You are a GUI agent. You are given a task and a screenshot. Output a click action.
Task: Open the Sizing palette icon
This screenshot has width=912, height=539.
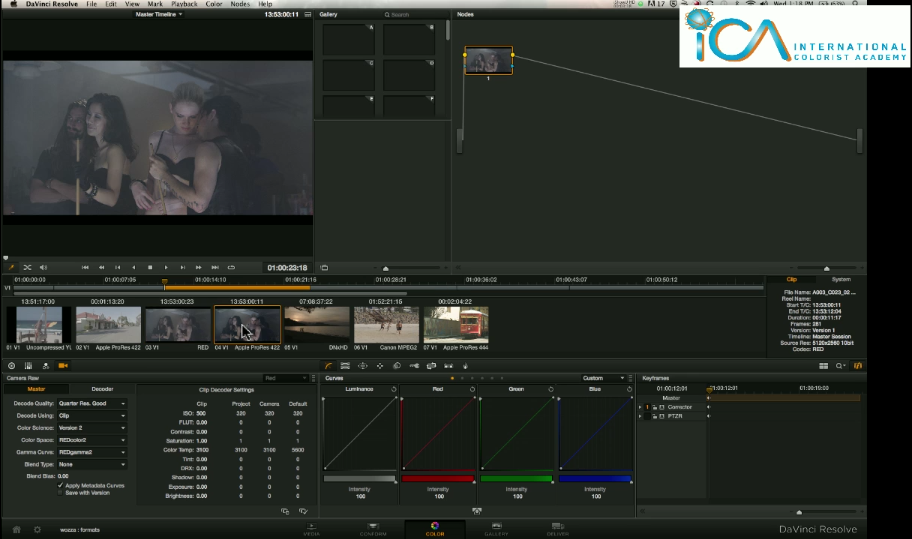click(432, 366)
